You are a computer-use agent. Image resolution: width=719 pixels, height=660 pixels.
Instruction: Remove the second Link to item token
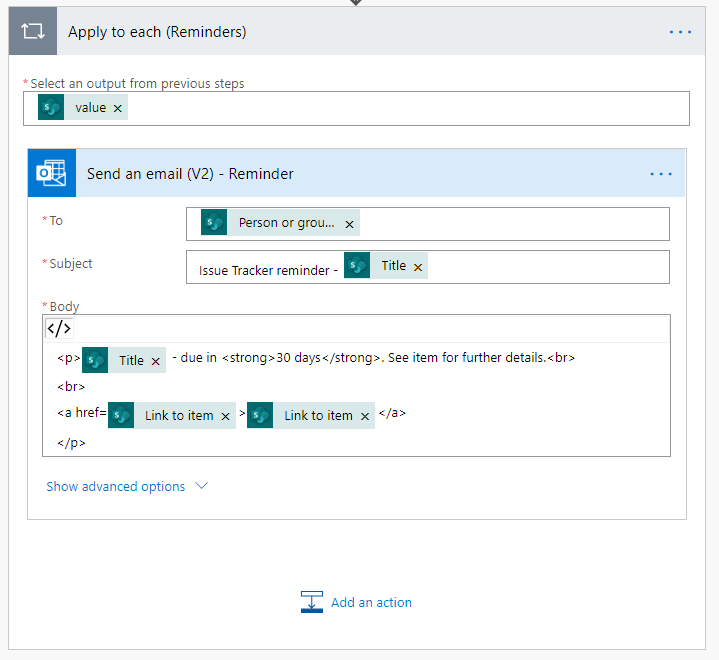coord(365,416)
